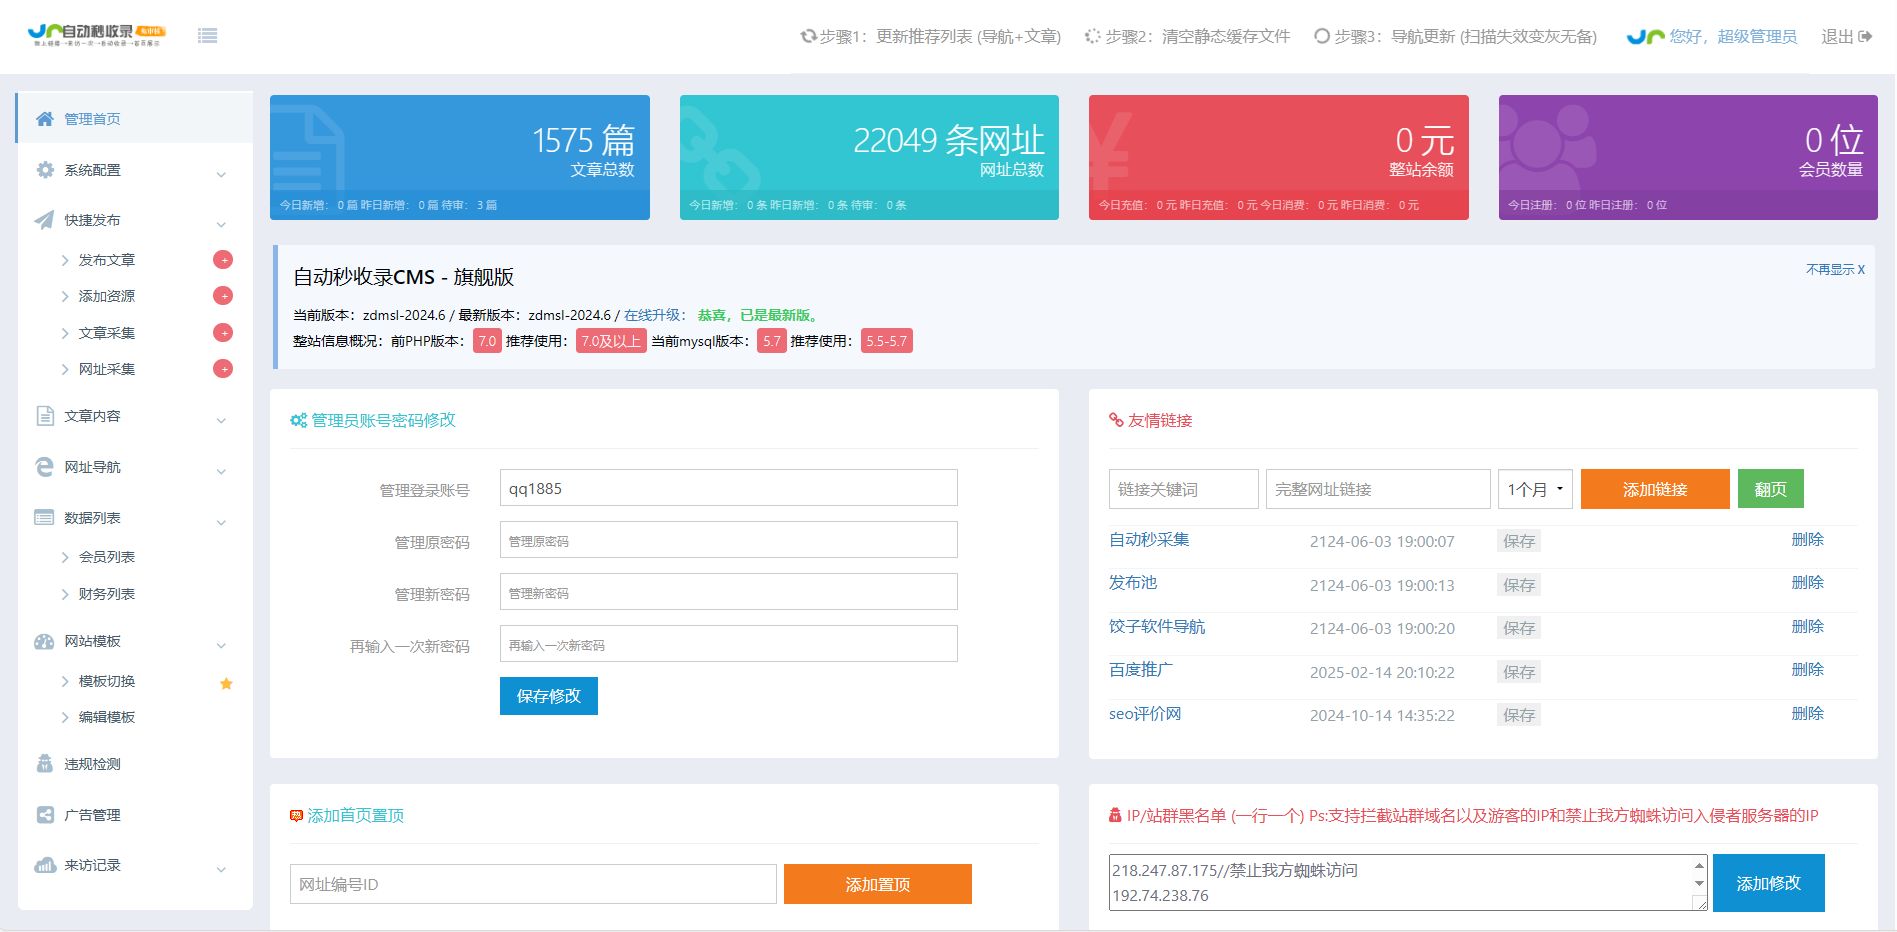Open 添加资源 menu item
The width and height of the screenshot is (1897, 932).
[107, 296]
